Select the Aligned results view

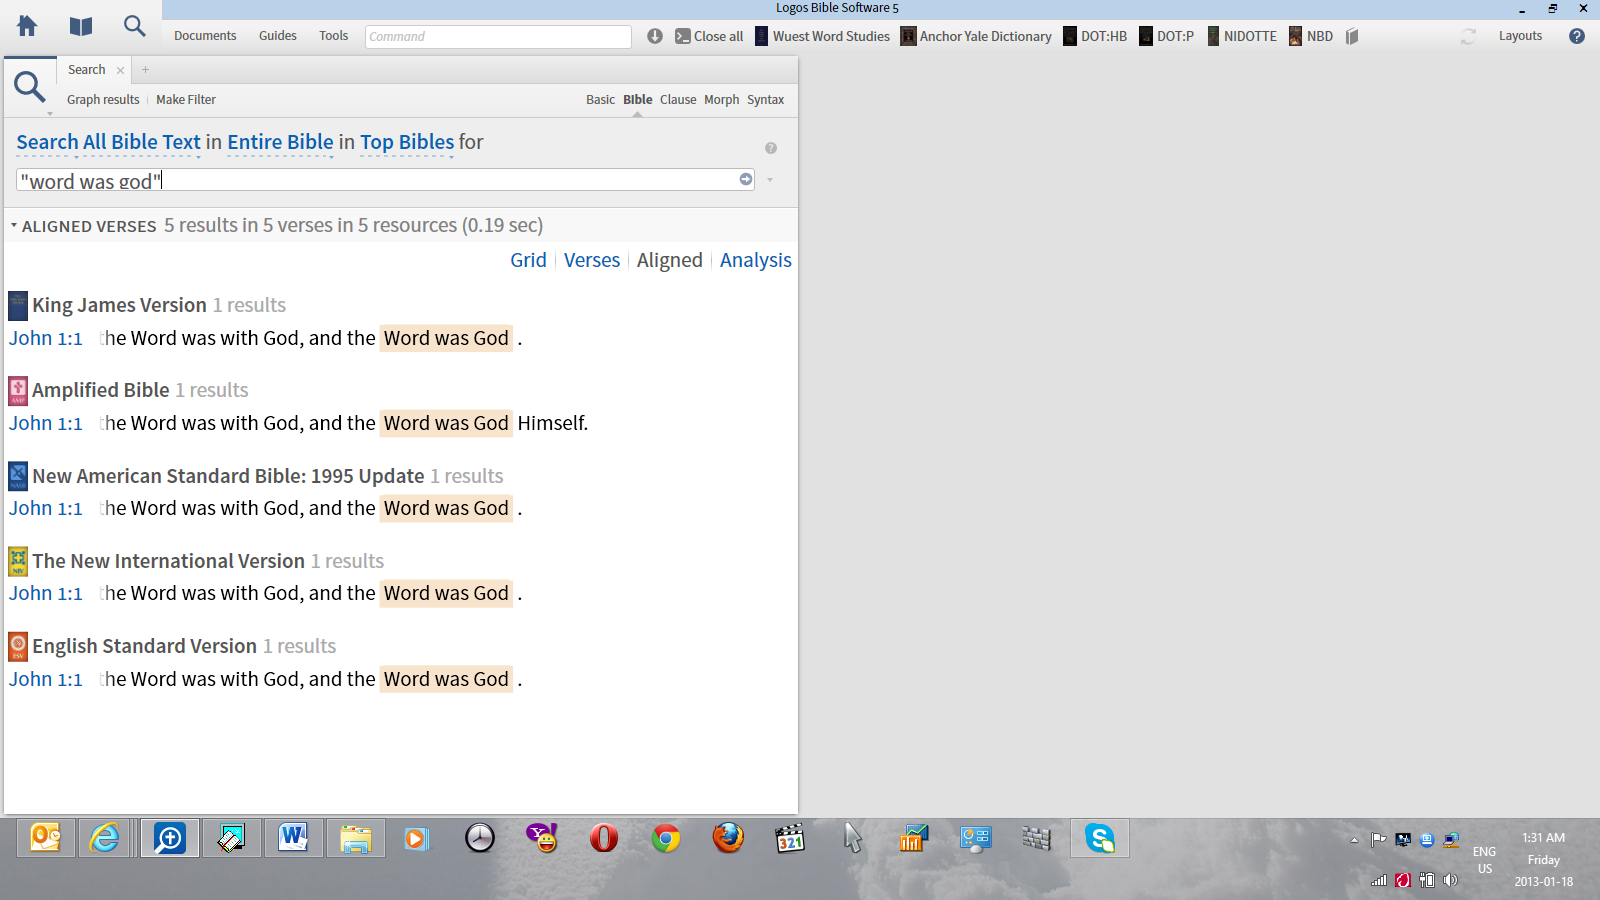670,260
